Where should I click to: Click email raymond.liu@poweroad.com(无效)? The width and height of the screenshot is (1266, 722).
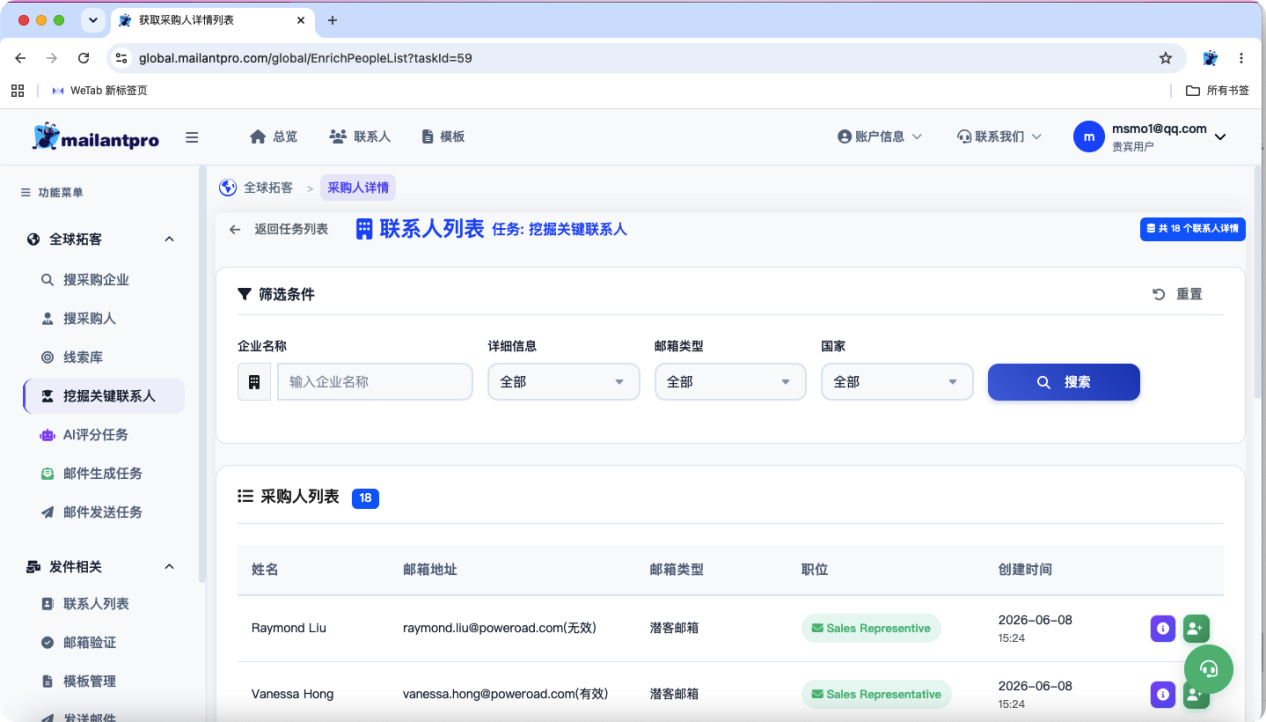point(500,628)
